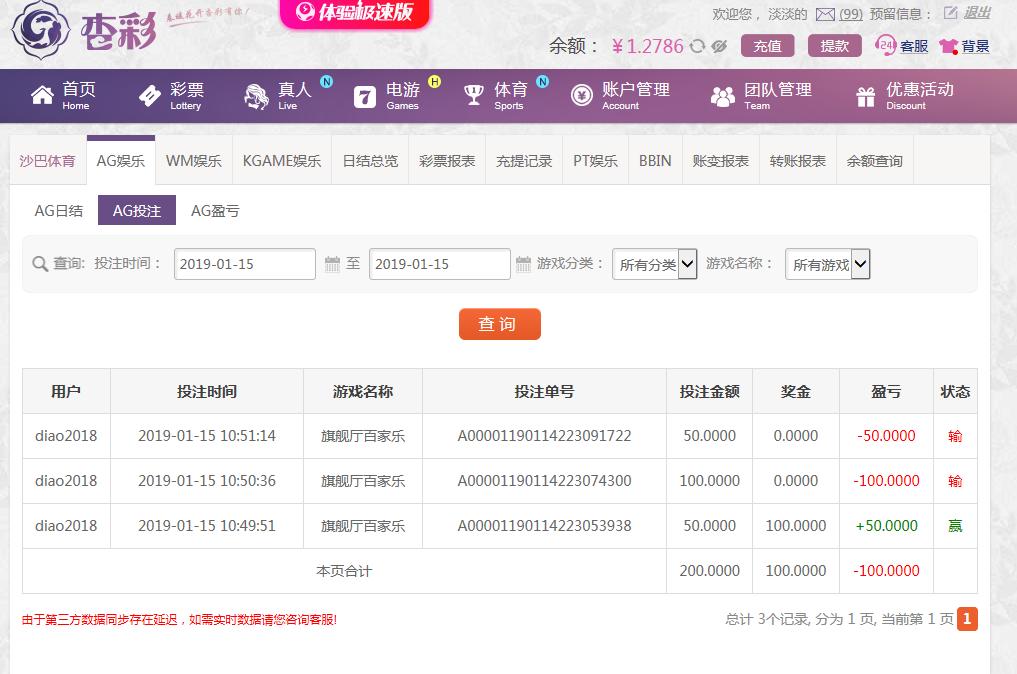This screenshot has height=674, width=1017.
Task: Expand 游戏分类 所有分类 dropdown
Action: coord(654,264)
